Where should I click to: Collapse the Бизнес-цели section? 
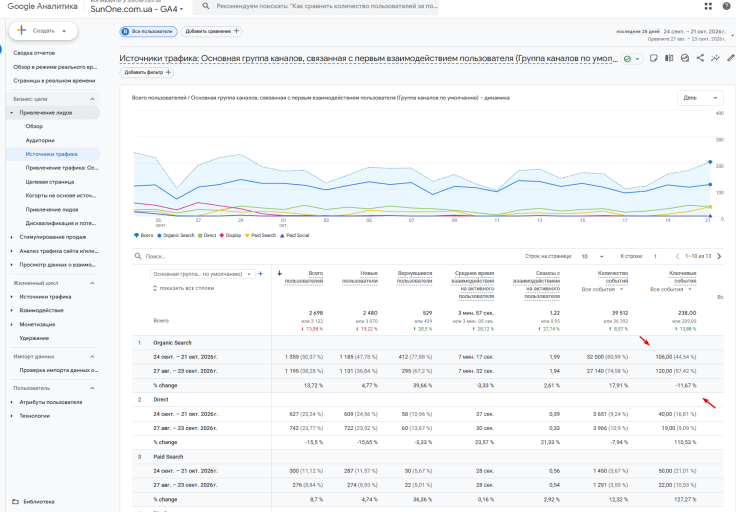pos(92,99)
